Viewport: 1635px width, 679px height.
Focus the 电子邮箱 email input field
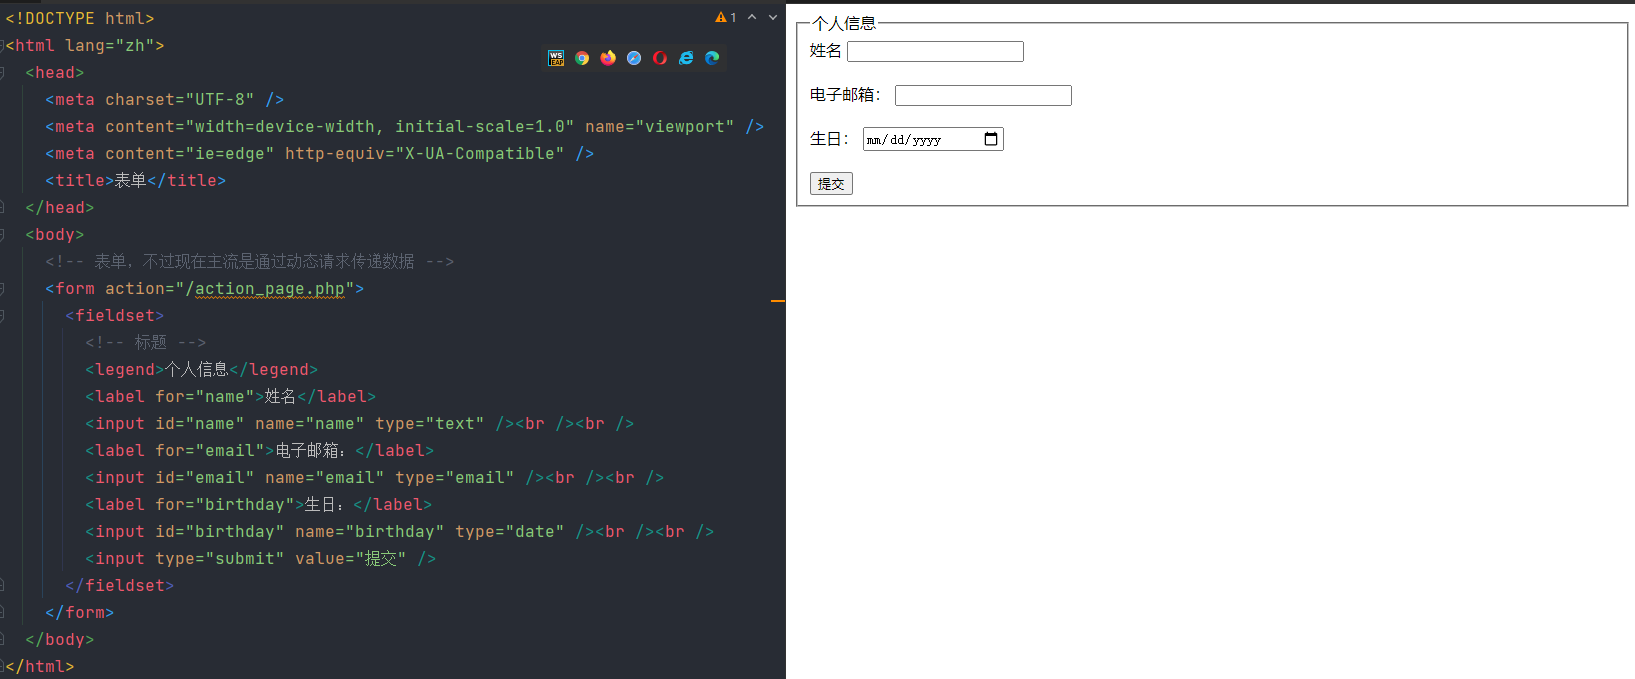[x=983, y=96]
